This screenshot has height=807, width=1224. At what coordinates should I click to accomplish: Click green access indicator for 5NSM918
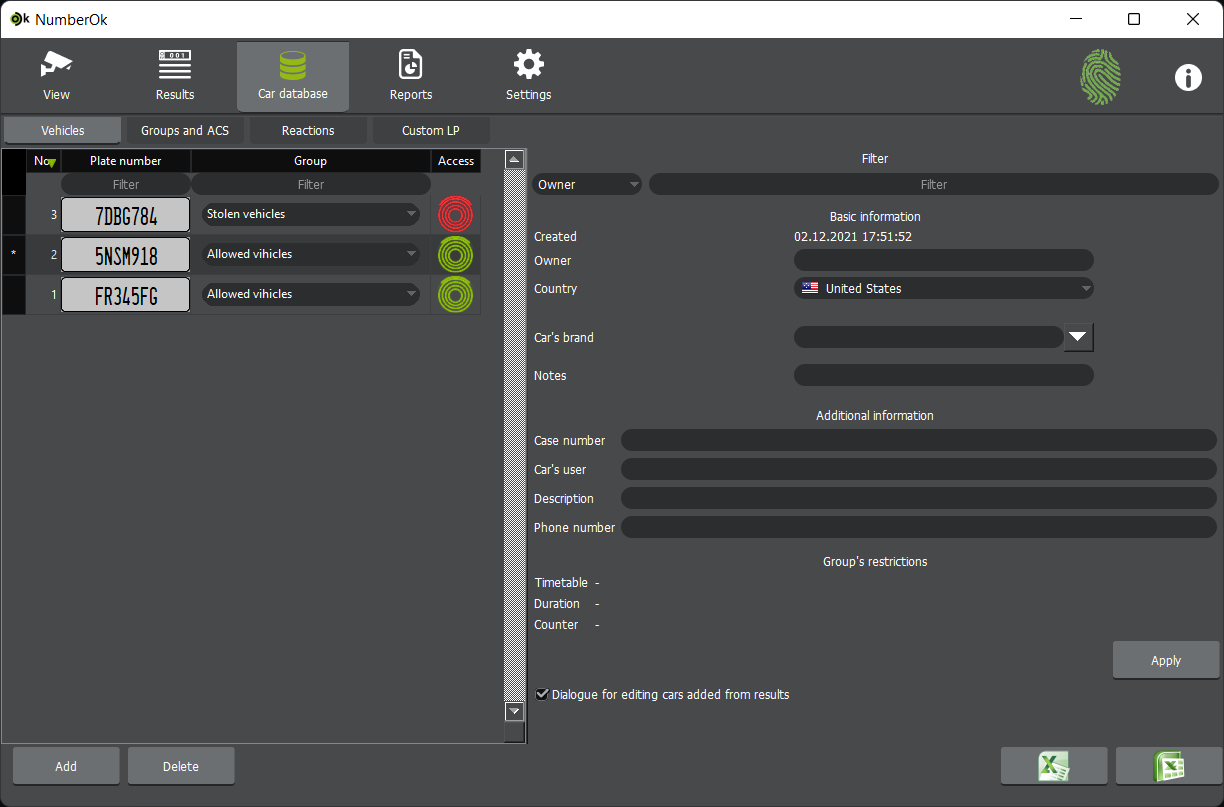456,254
